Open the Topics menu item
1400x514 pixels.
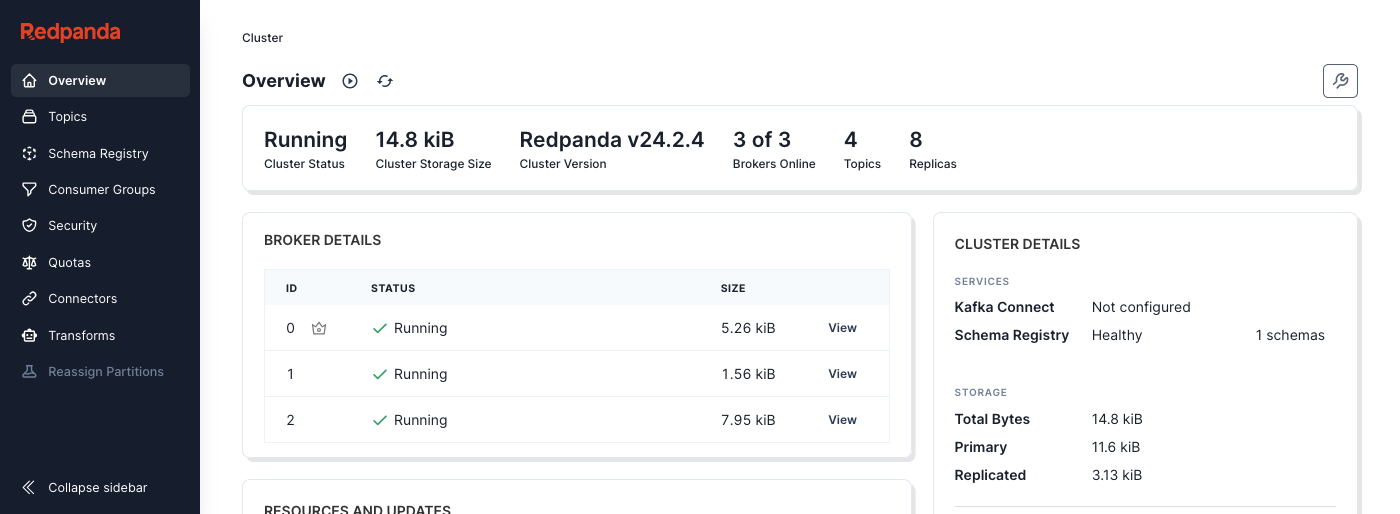pyautogui.click(x=68, y=117)
